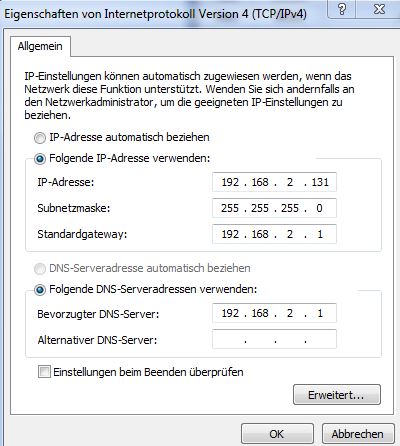Image resolution: width=400 pixels, height=446 pixels.
Task: Click the empty Alternativer DNS-Server field
Action: click(x=274, y=339)
